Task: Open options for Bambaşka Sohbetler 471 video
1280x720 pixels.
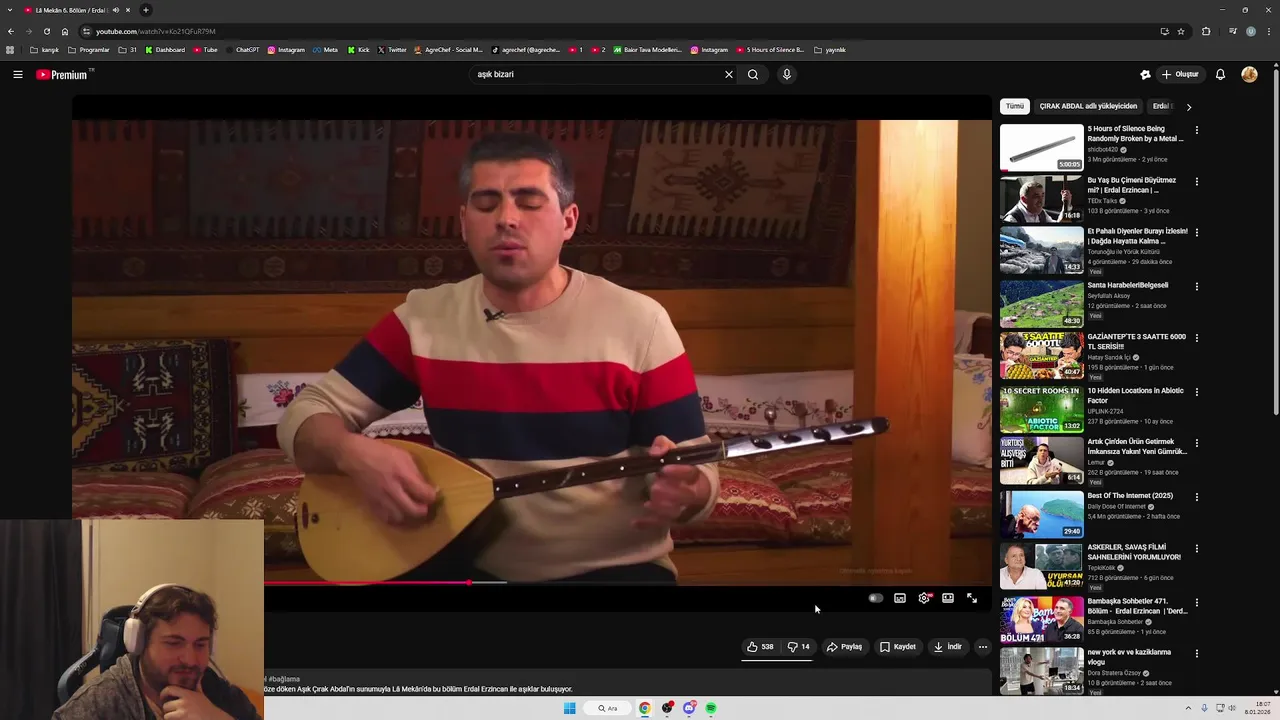Action: (x=1196, y=602)
